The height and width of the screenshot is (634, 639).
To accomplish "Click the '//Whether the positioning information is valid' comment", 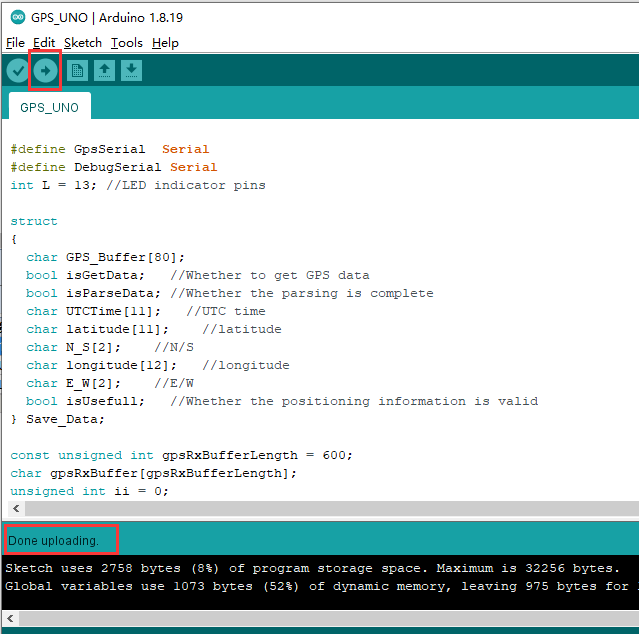I will 354,401.
